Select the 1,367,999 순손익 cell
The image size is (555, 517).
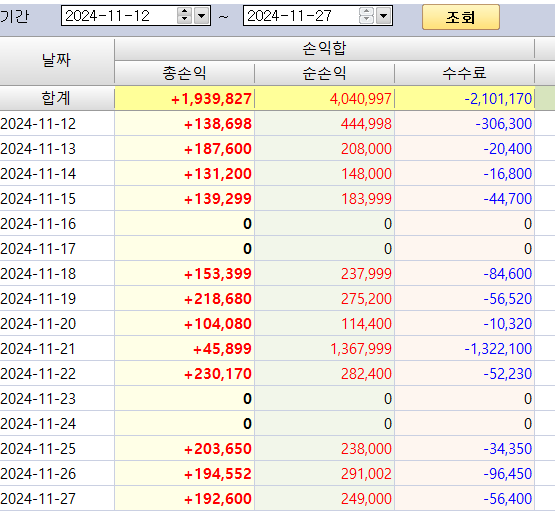[x=324, y=349]
